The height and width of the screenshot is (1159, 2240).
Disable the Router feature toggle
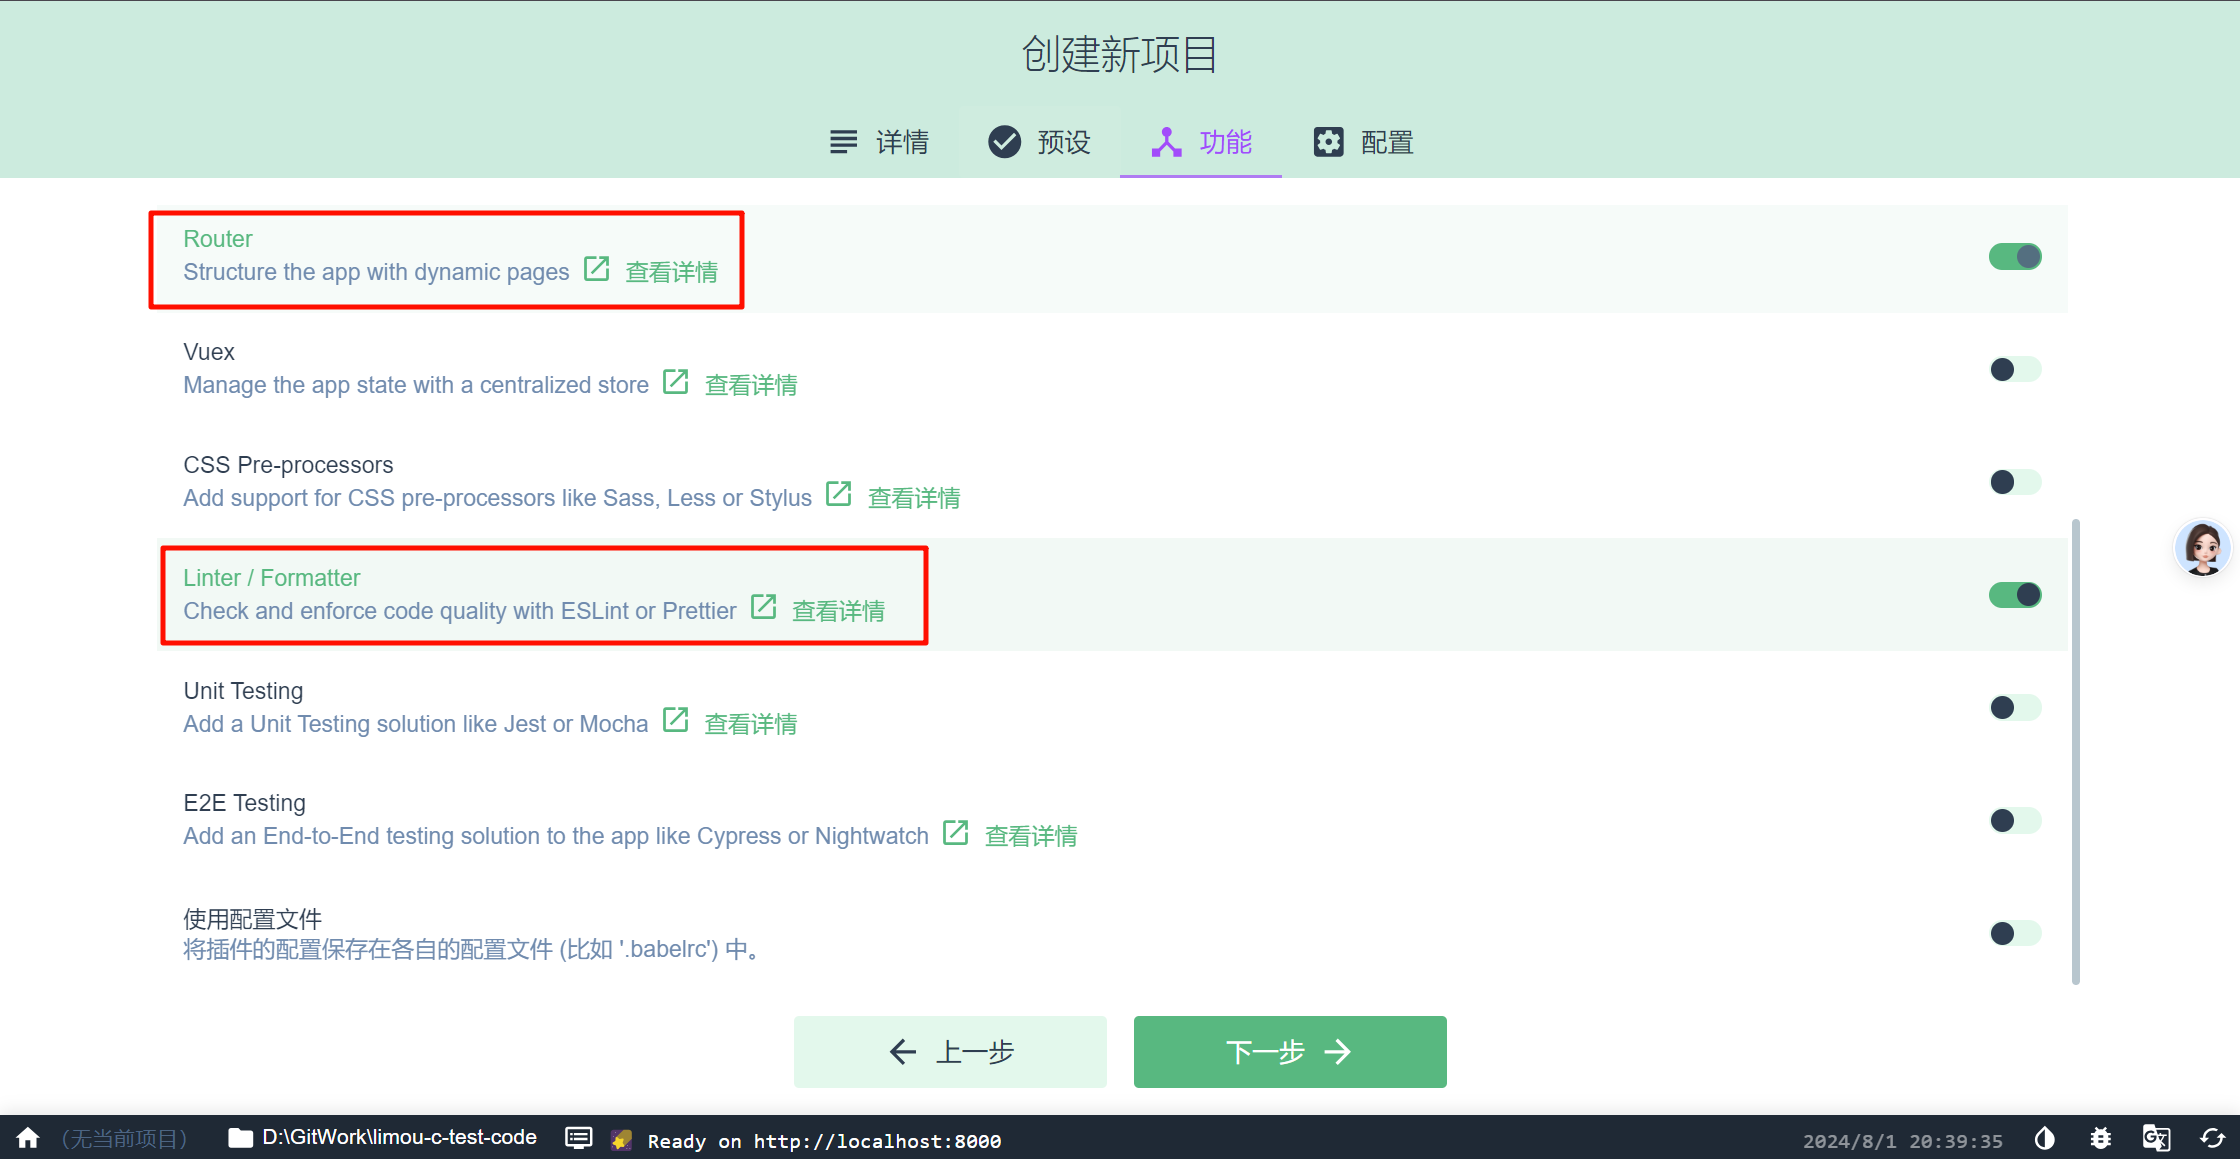click(x=2015, y=257)
